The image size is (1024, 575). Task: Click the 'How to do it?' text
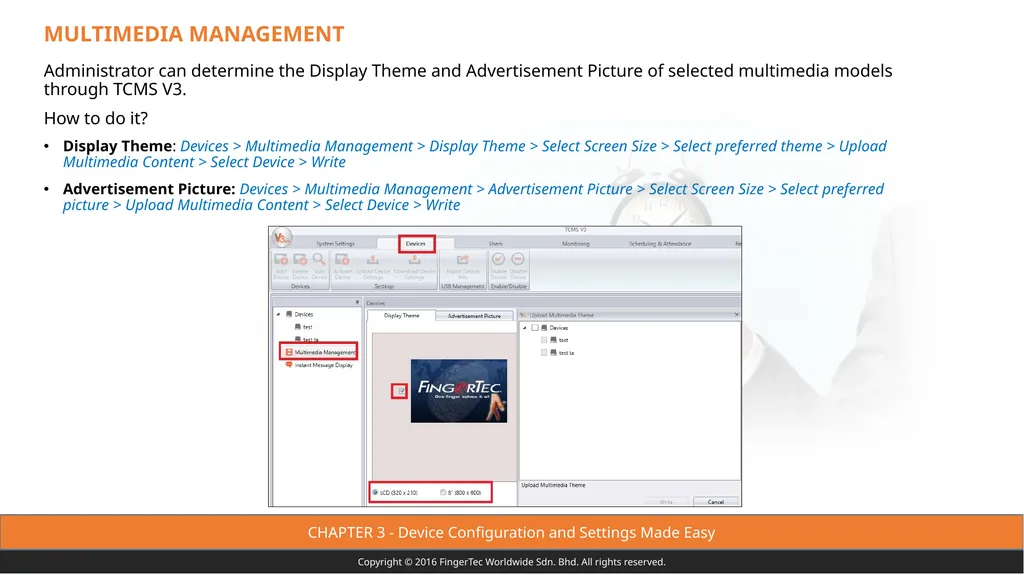coord(96,118)
